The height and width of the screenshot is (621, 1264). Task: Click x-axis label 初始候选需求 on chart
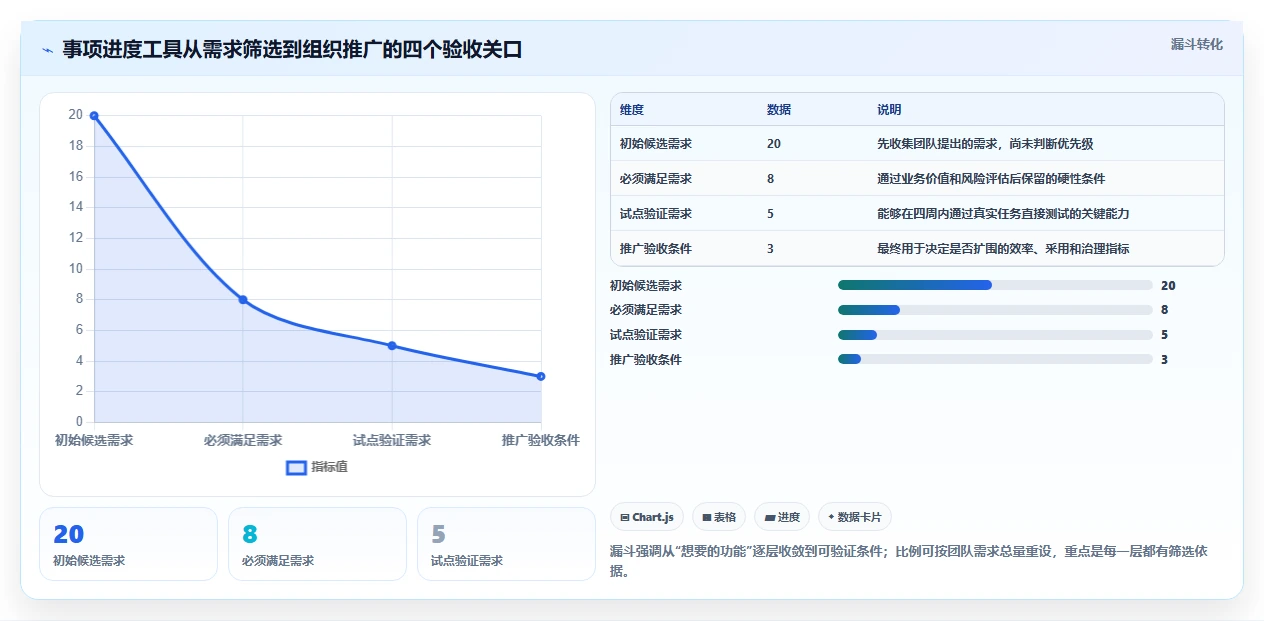(94, 440)
